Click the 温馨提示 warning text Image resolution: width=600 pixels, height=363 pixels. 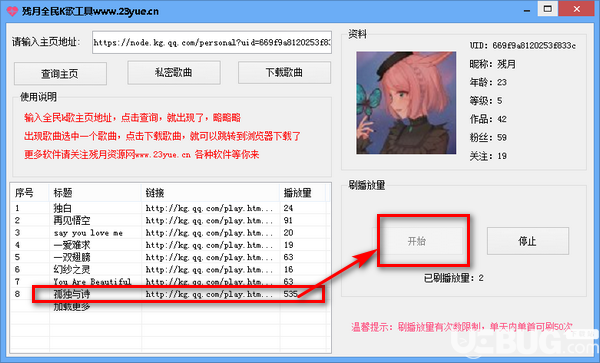462,327
